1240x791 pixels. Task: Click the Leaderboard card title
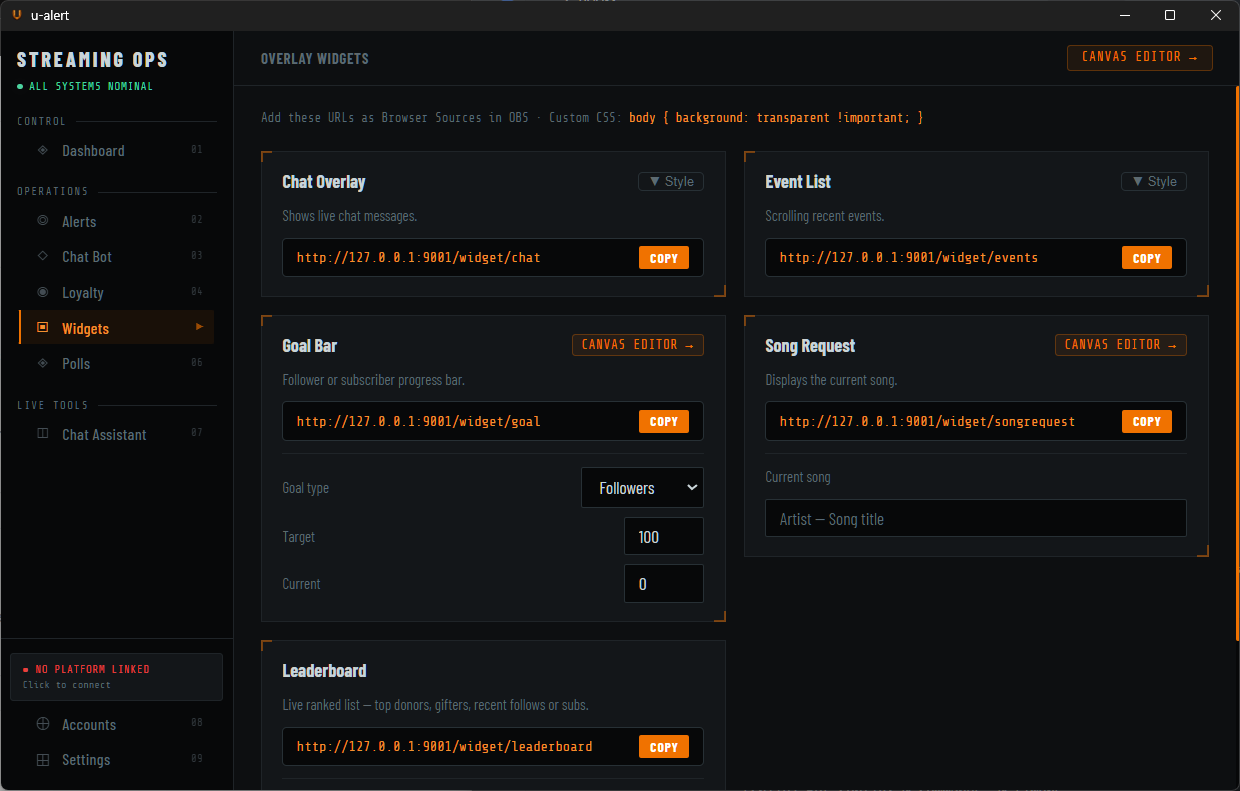pyautogui.click(x=324, y=670)
